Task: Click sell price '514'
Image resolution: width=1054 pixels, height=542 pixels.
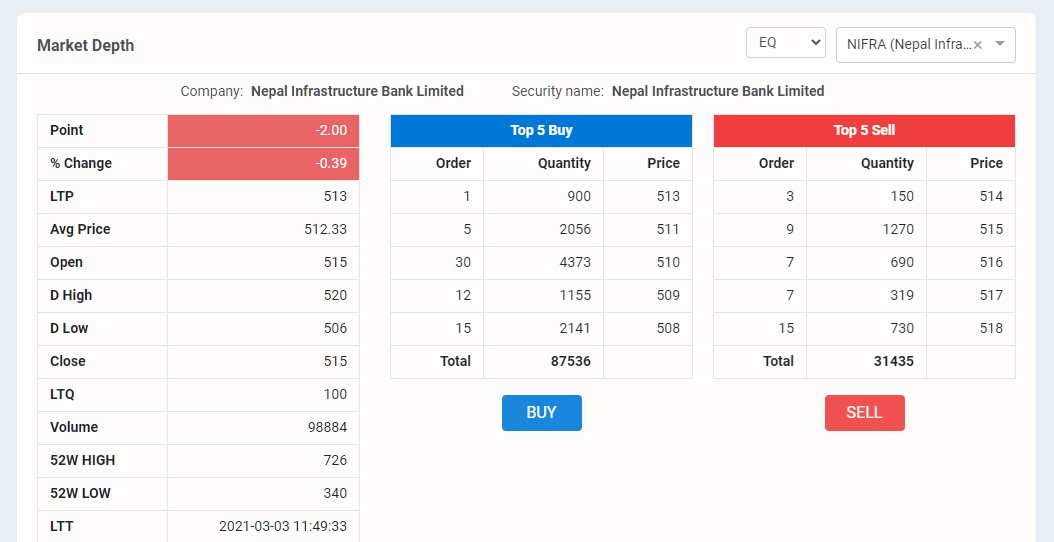Action: pyautogui.click(x=991, y=196)
